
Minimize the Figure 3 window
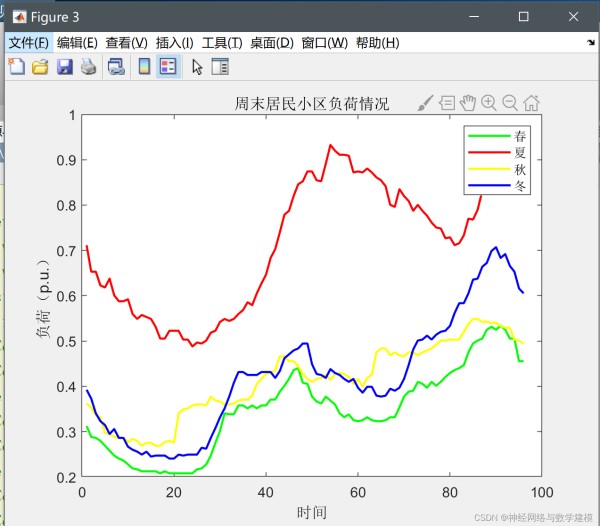coord(474,16)
